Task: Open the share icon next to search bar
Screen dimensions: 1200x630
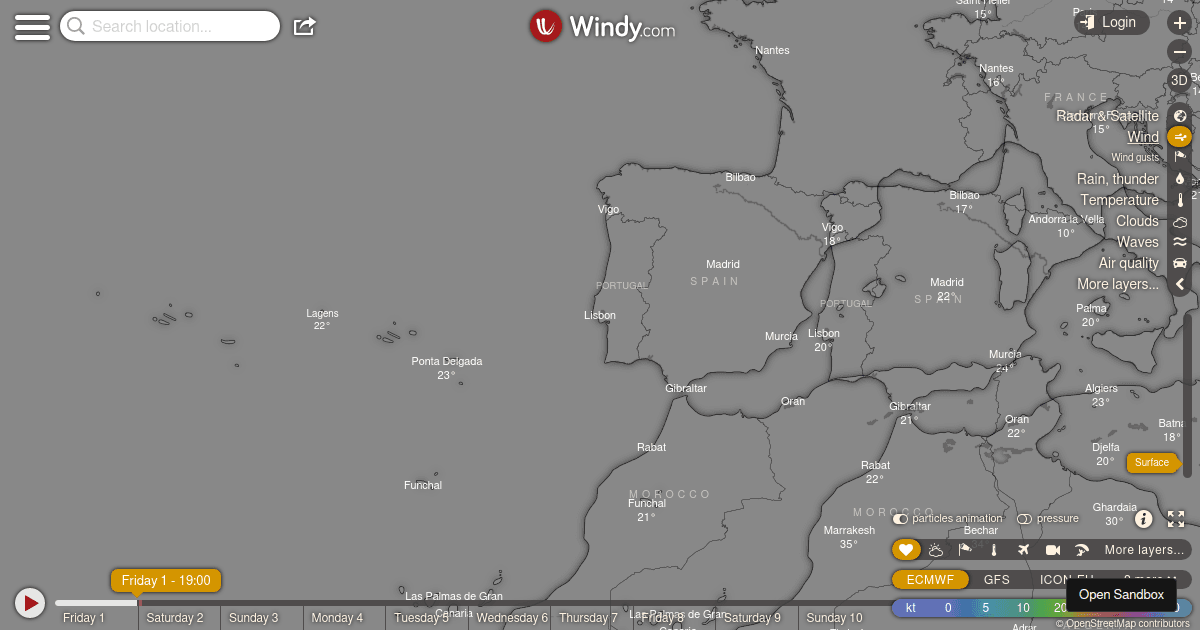Action: point(303,26)
